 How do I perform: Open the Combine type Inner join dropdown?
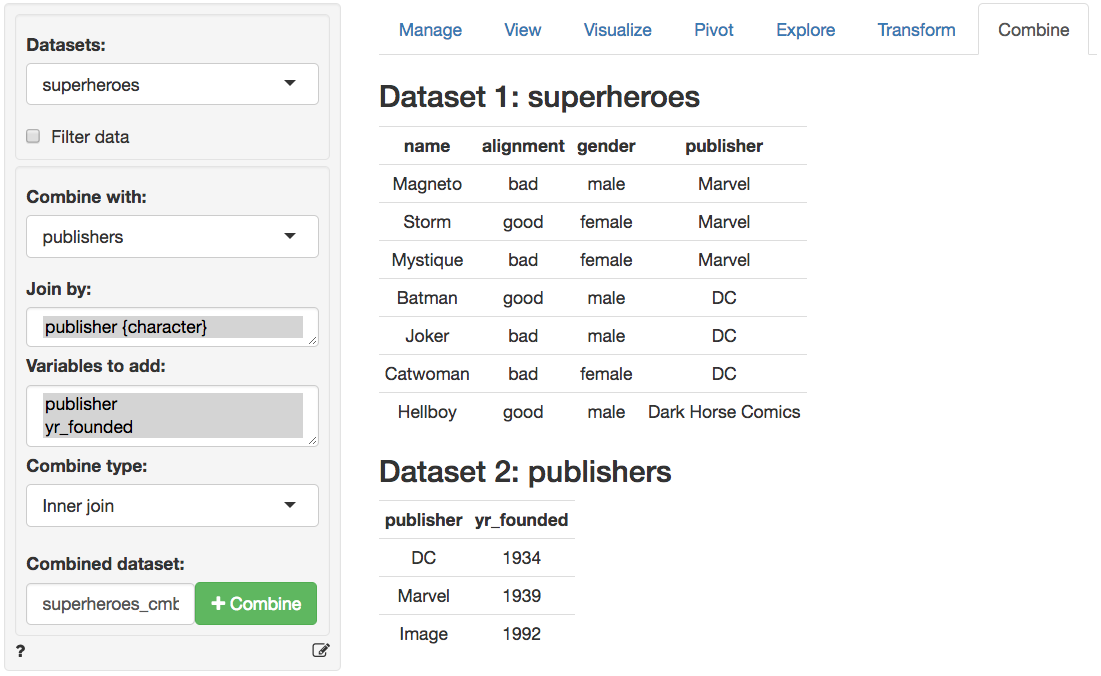tap(172, 506)
